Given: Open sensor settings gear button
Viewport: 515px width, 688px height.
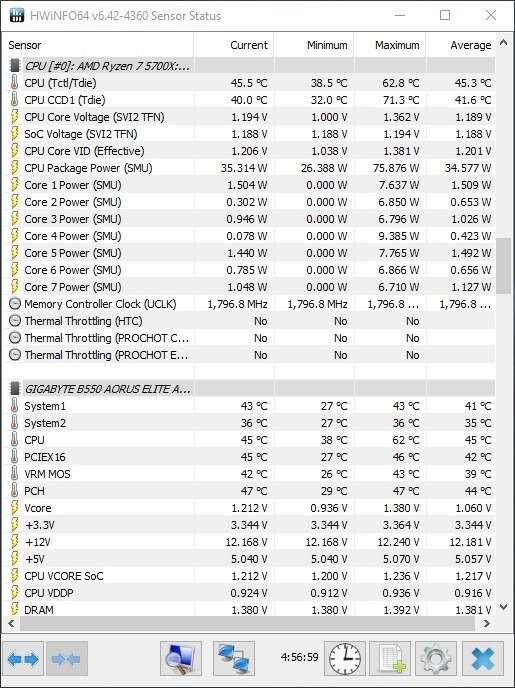Looking at the screenshot, I should pyautogui.click(x=436, y=659).
